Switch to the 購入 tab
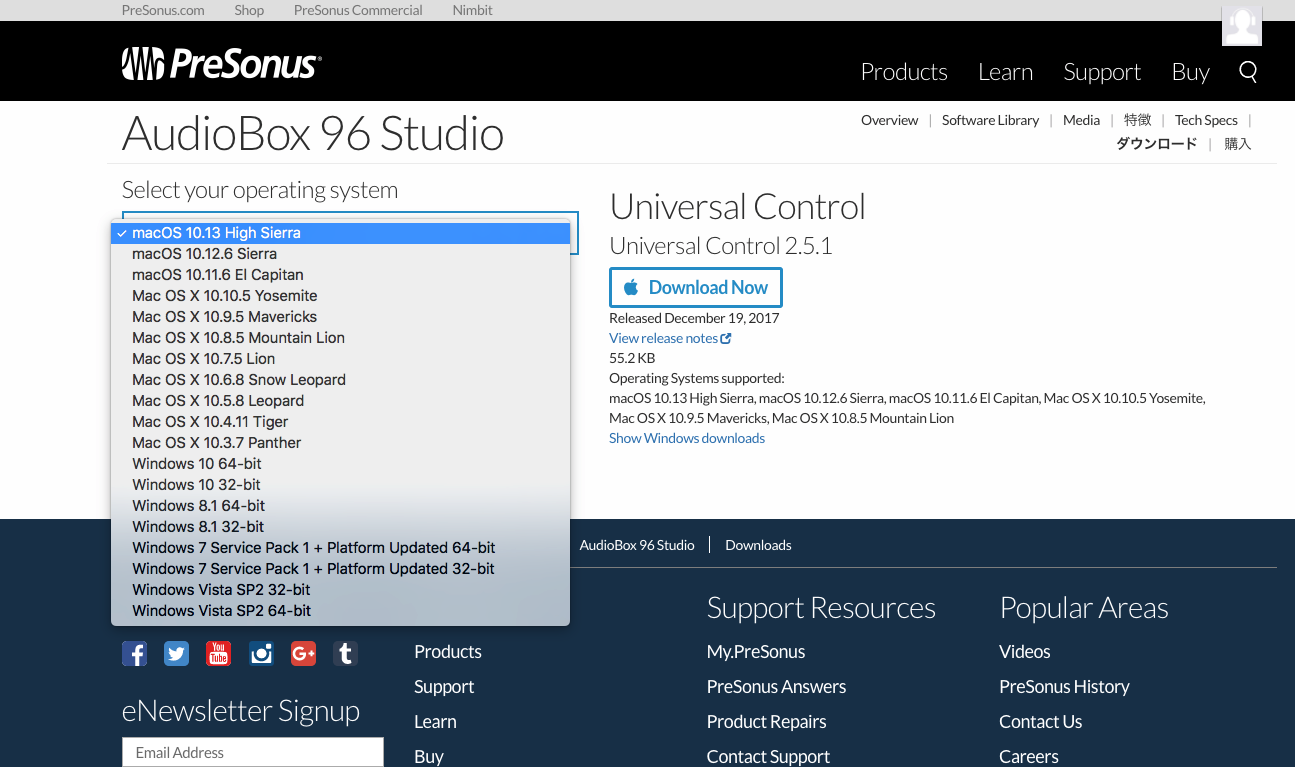This screenshot has height=767, width=1295. click(1238, 144)
